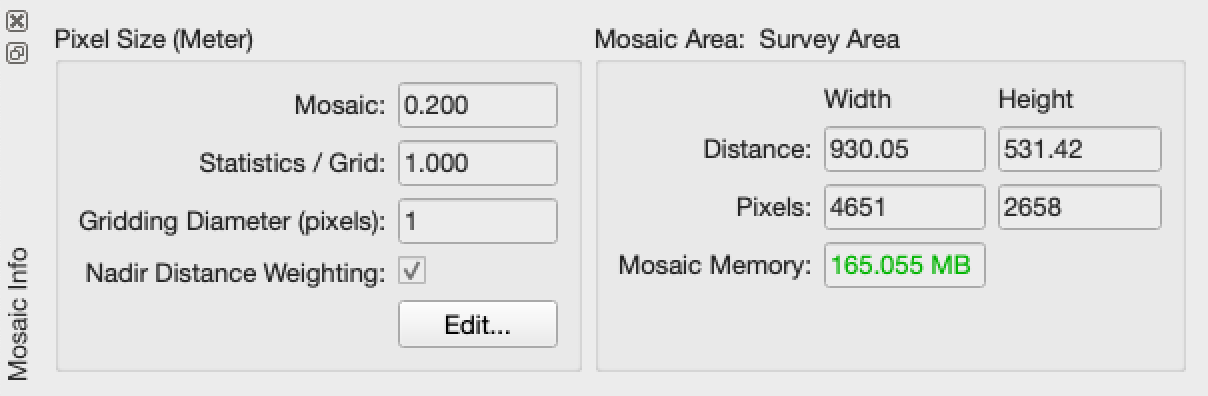Click the Height column header
Image resolution: width=1208 pixels, height=396 pixels.
(x=1036, y=99)
